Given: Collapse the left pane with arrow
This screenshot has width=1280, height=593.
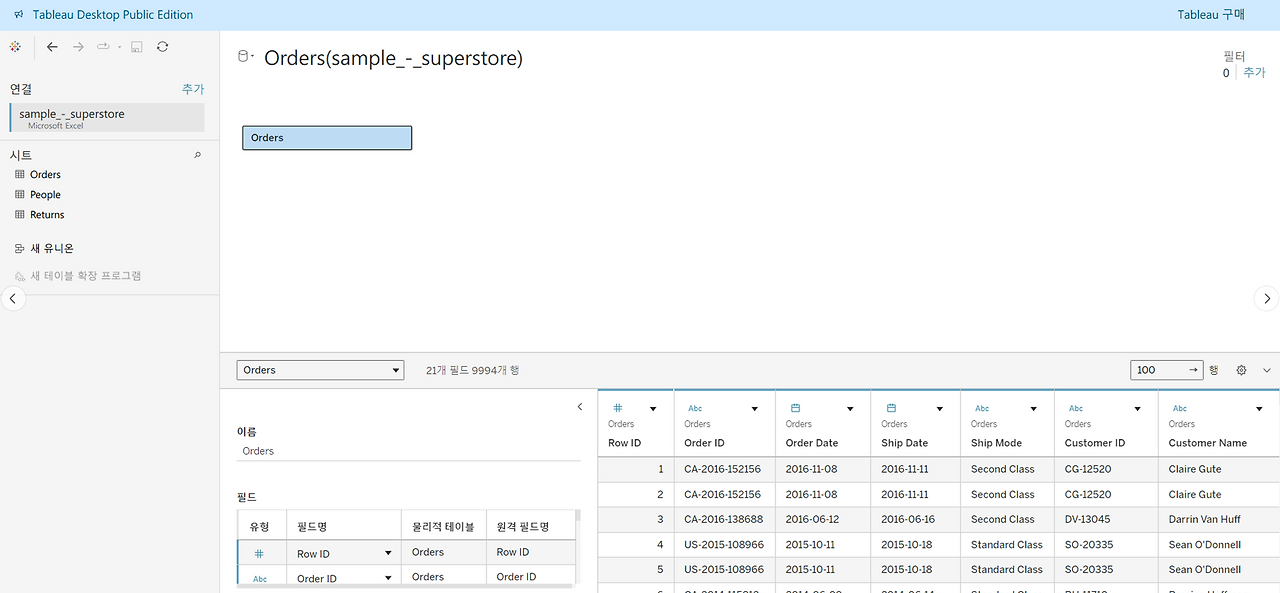Looking at the screenshot, I should [x=13, y=298].
